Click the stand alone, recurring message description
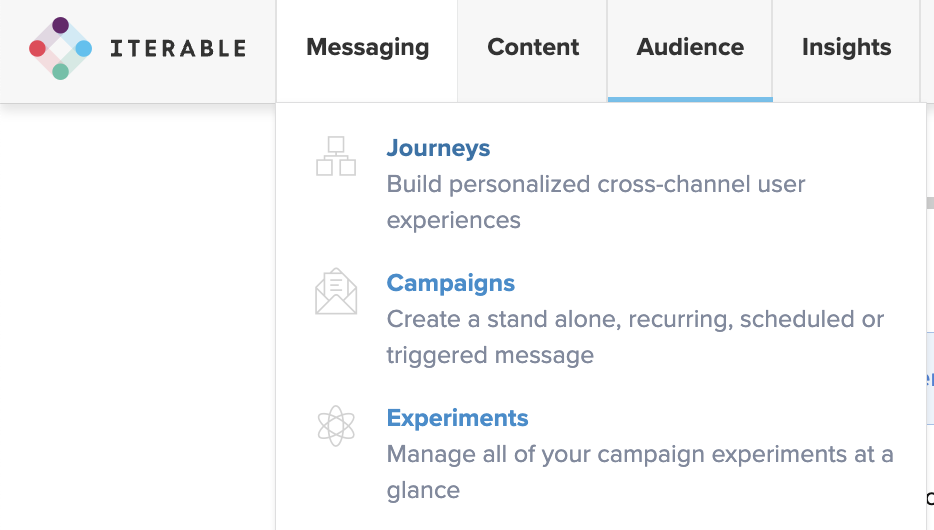This screenshot has height=530, width=934. 635,337
